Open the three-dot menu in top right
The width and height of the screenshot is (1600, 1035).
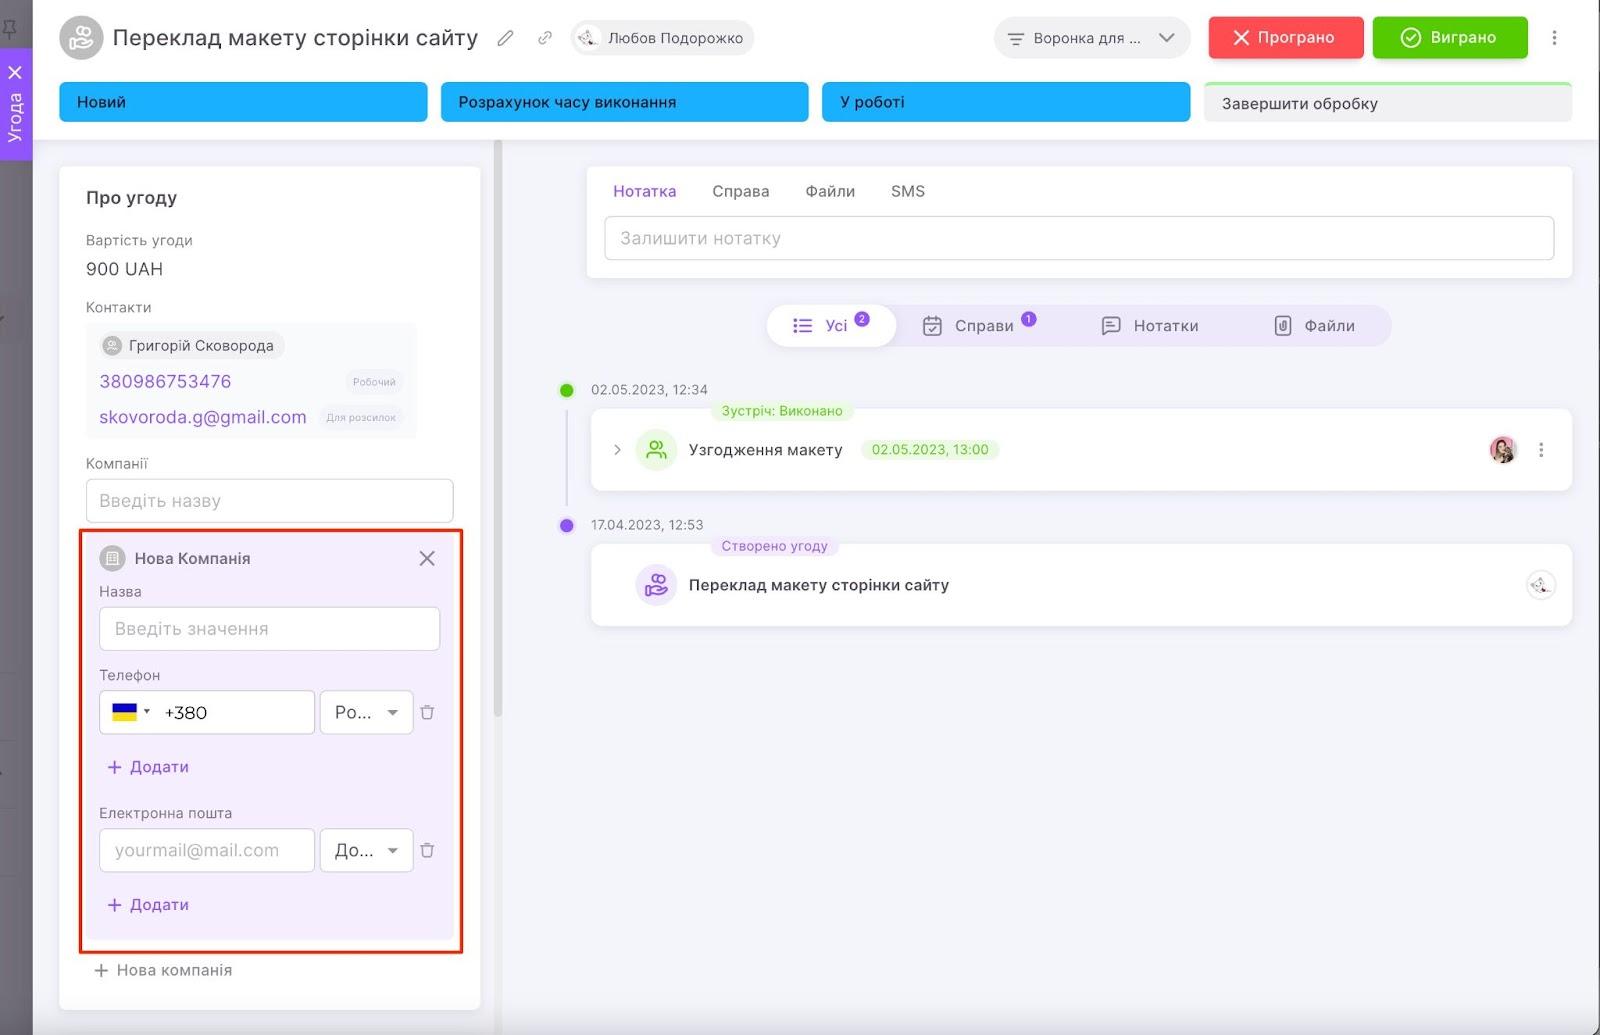coord(1554,38)
